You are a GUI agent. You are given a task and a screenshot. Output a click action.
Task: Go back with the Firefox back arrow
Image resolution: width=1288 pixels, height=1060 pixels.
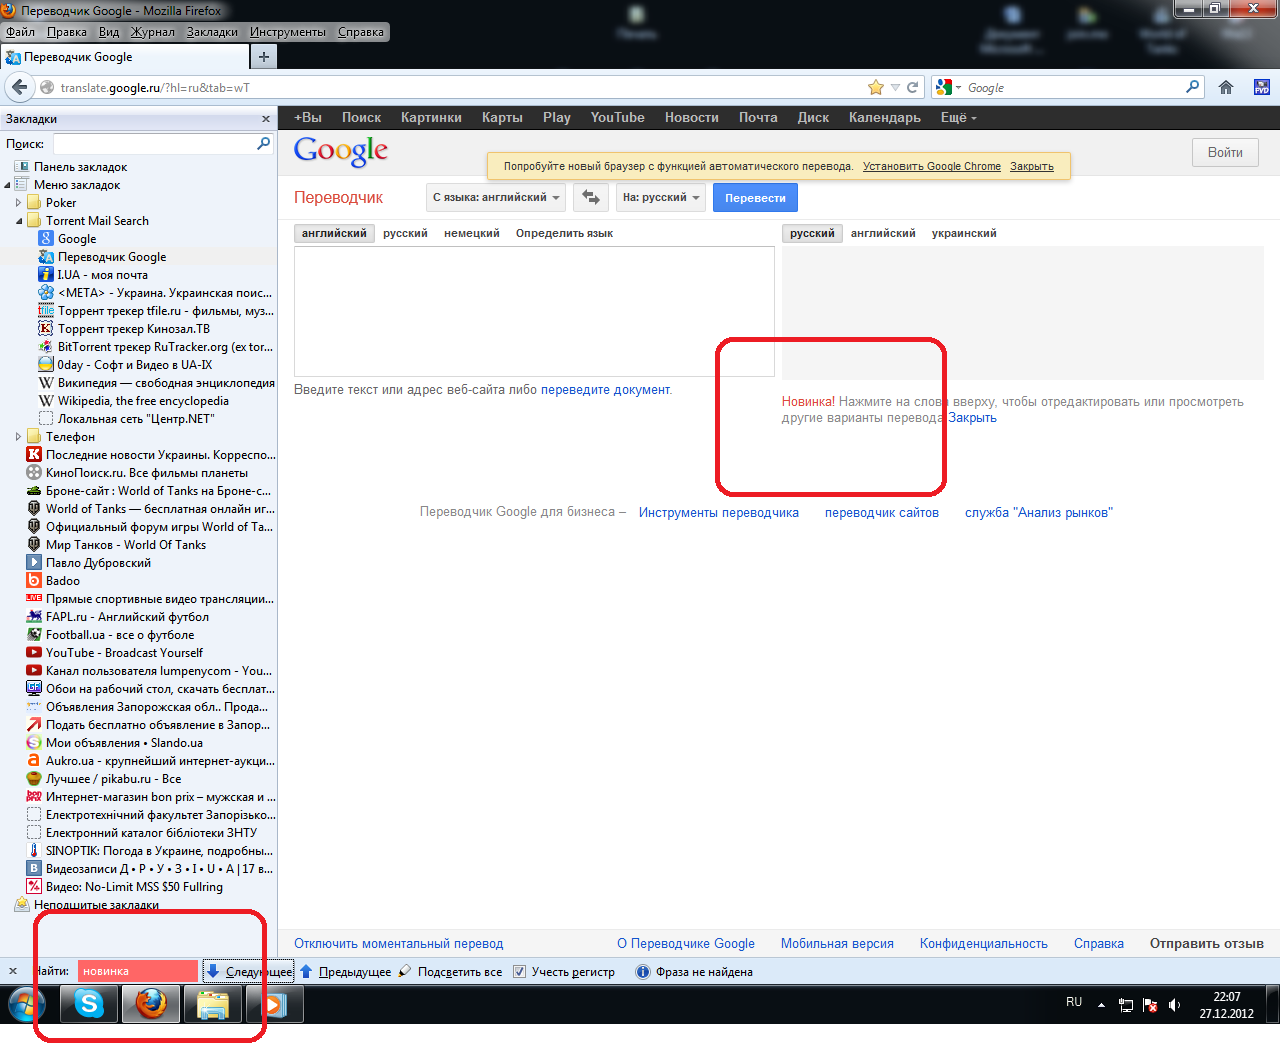pyautogui.click(x=19, y=87)
